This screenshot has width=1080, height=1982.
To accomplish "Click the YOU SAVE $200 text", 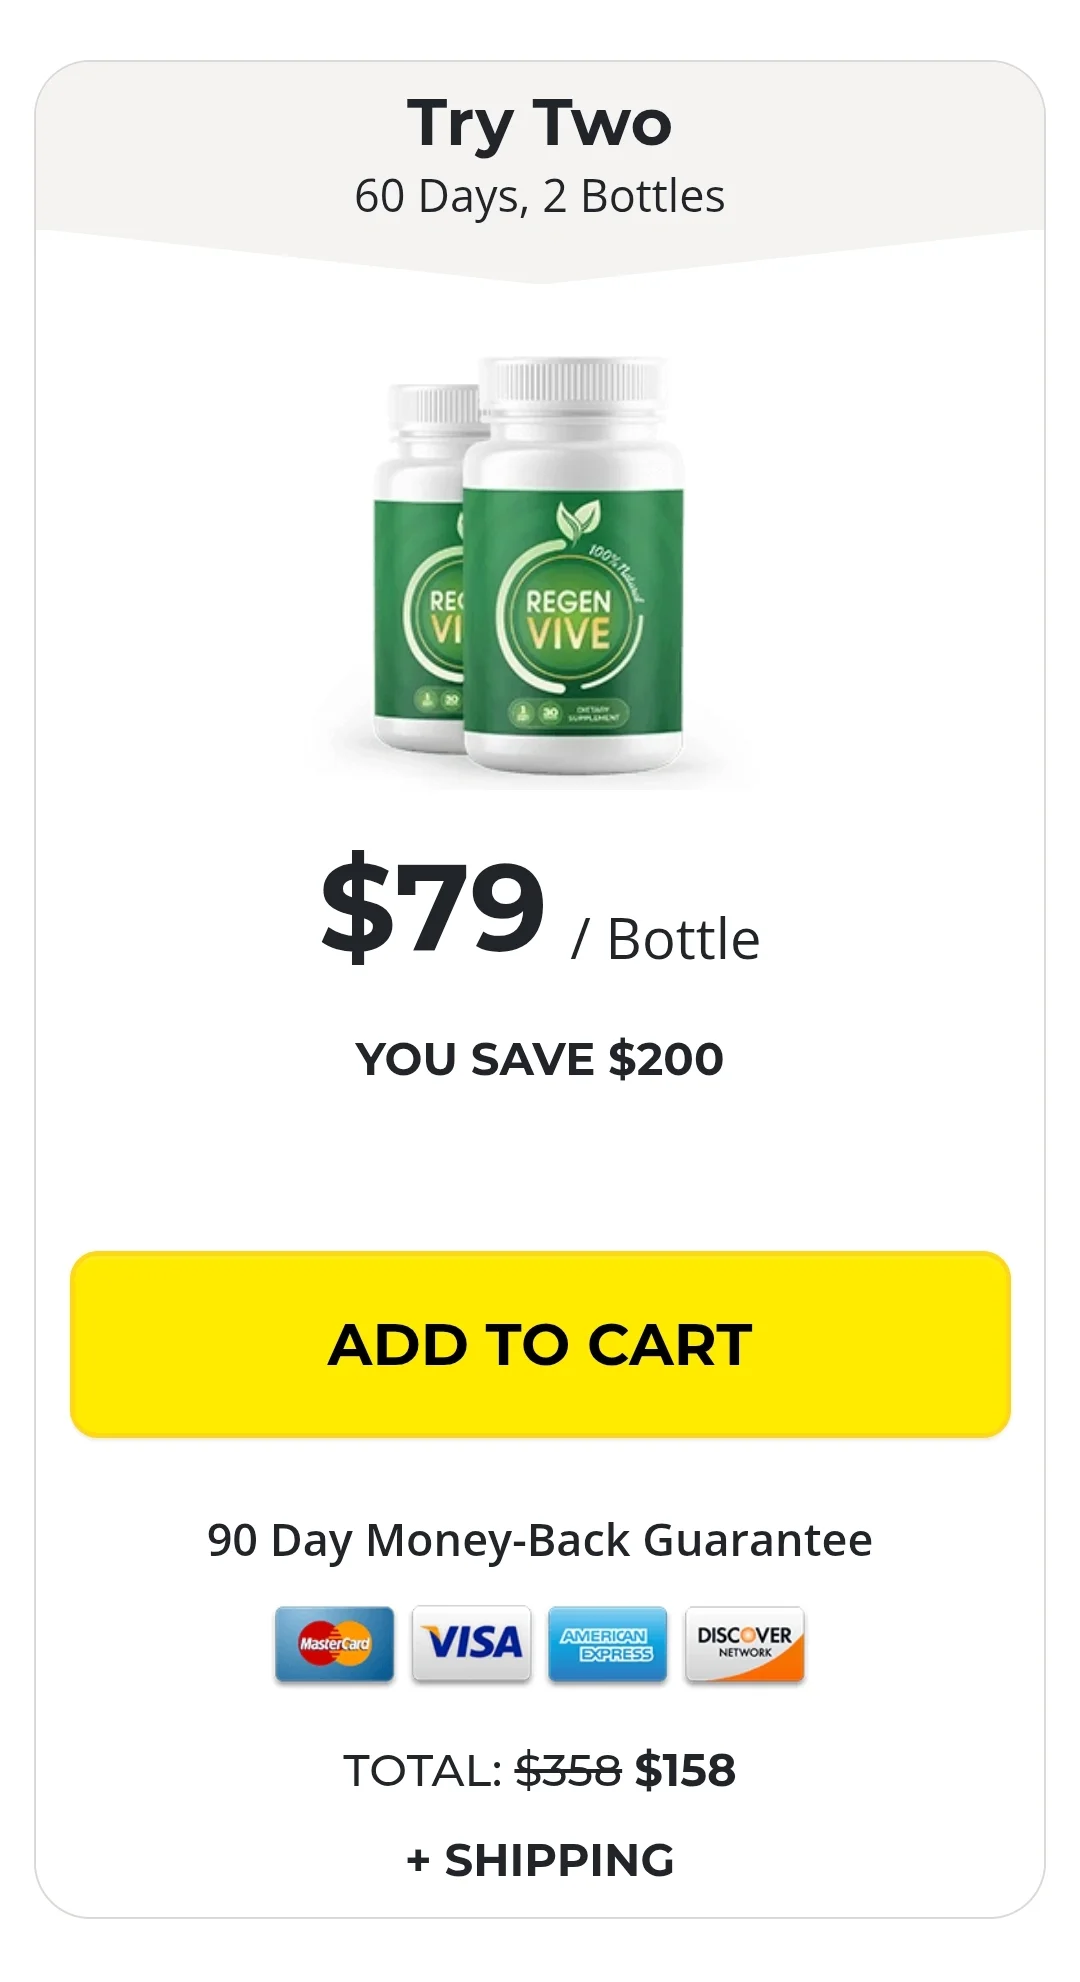I will pos(540,1059).
